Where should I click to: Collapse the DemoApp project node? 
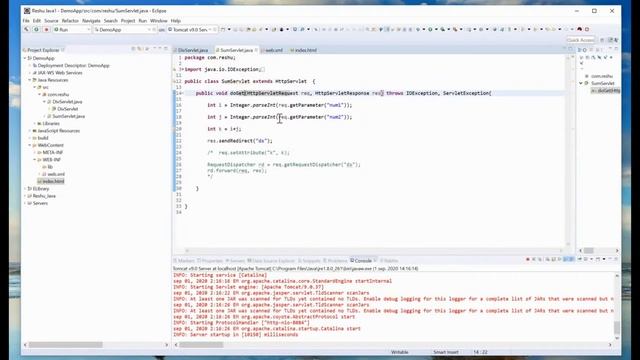click(25, 58)
